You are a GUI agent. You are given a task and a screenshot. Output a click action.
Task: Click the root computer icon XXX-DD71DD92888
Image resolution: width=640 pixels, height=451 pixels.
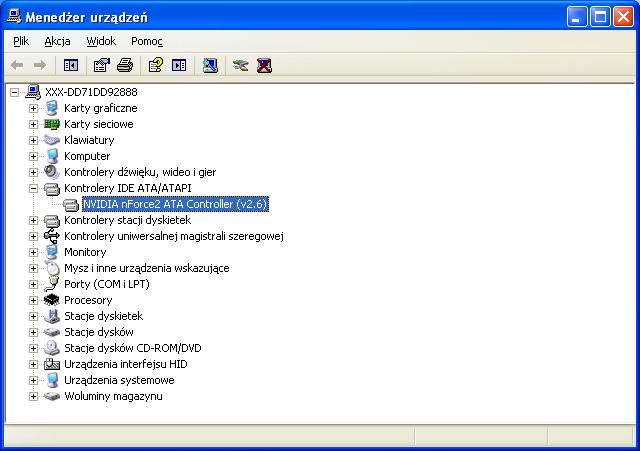tap(33, 92)
